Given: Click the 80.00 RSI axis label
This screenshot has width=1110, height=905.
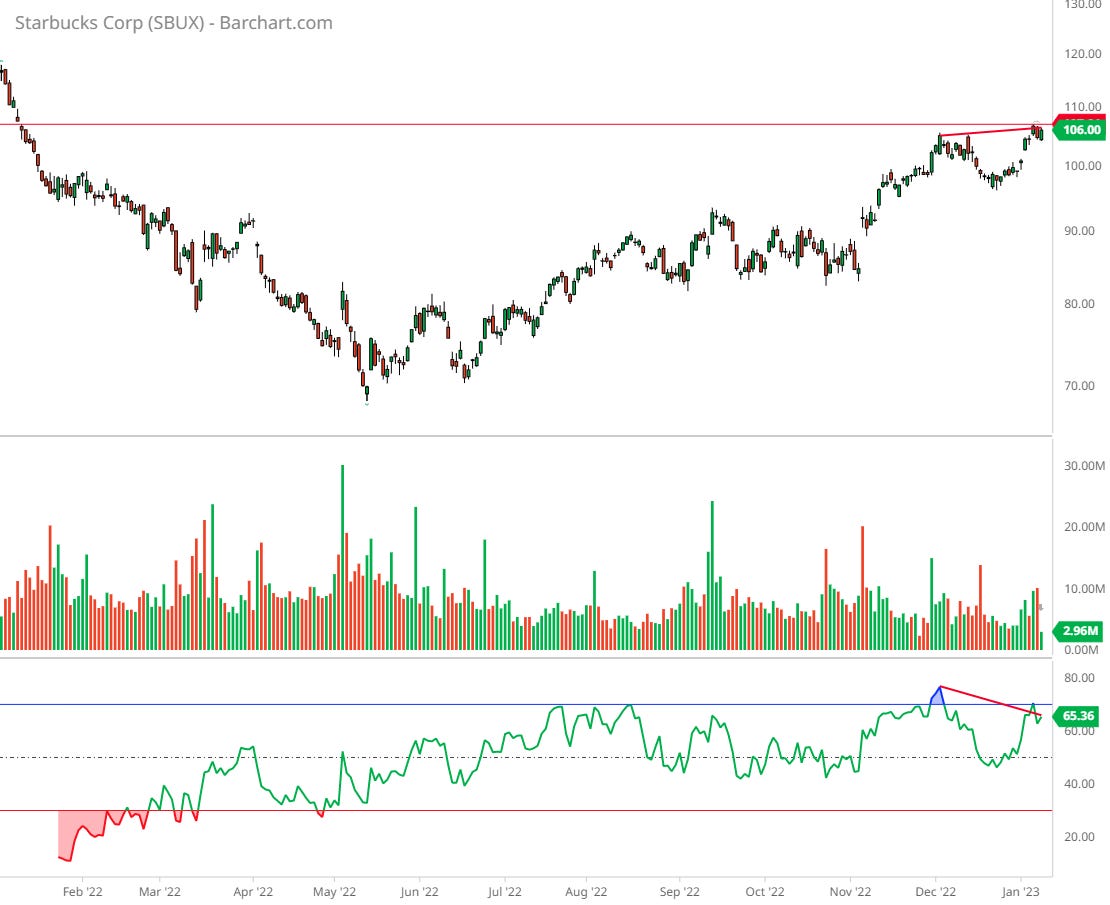Looking at the screenshot, I should [1079, 678].
